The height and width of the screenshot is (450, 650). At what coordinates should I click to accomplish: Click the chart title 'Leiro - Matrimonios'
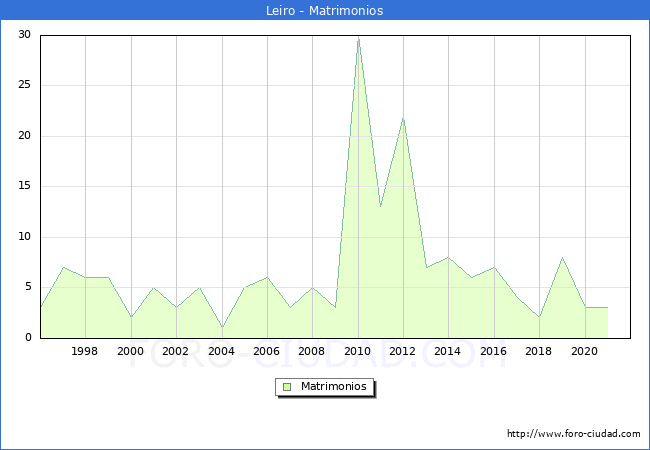[324, 10]
